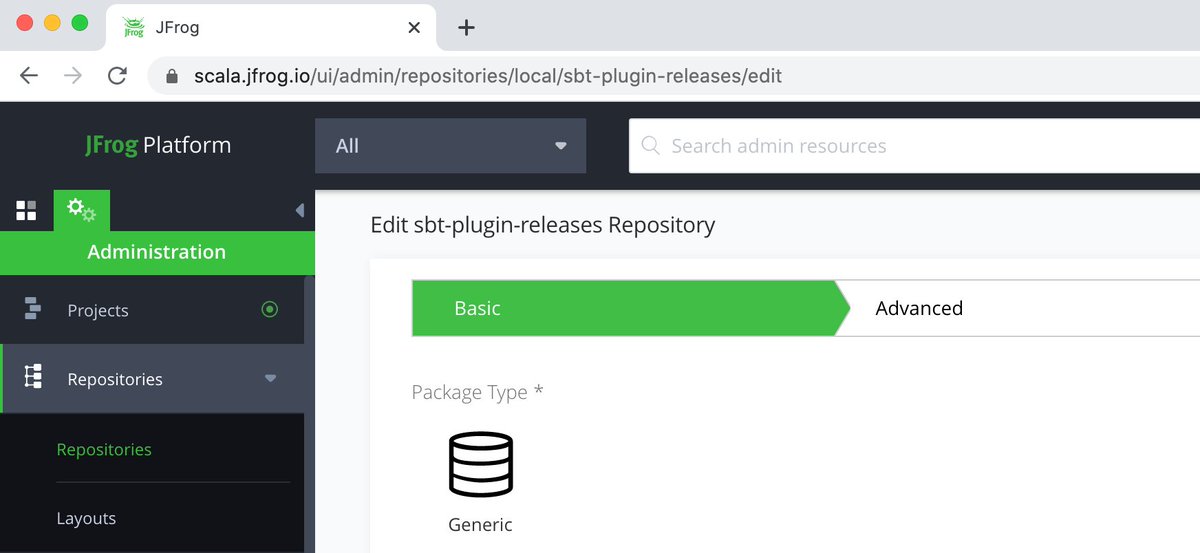Click the JFrog favicon in the tab
This screenshot has height=553, width=1200.
[x=133, y=27]
